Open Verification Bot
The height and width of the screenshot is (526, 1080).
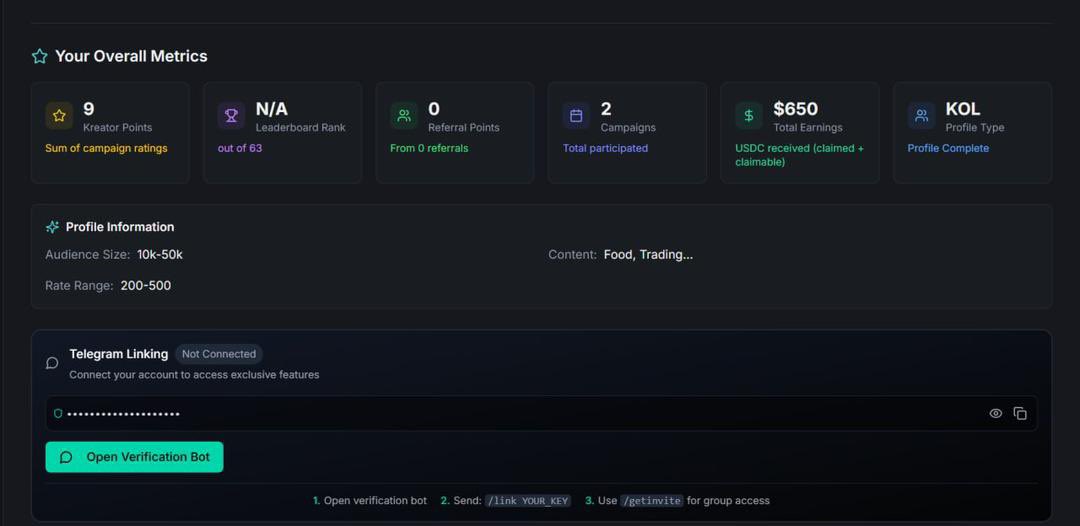(134, 457)
